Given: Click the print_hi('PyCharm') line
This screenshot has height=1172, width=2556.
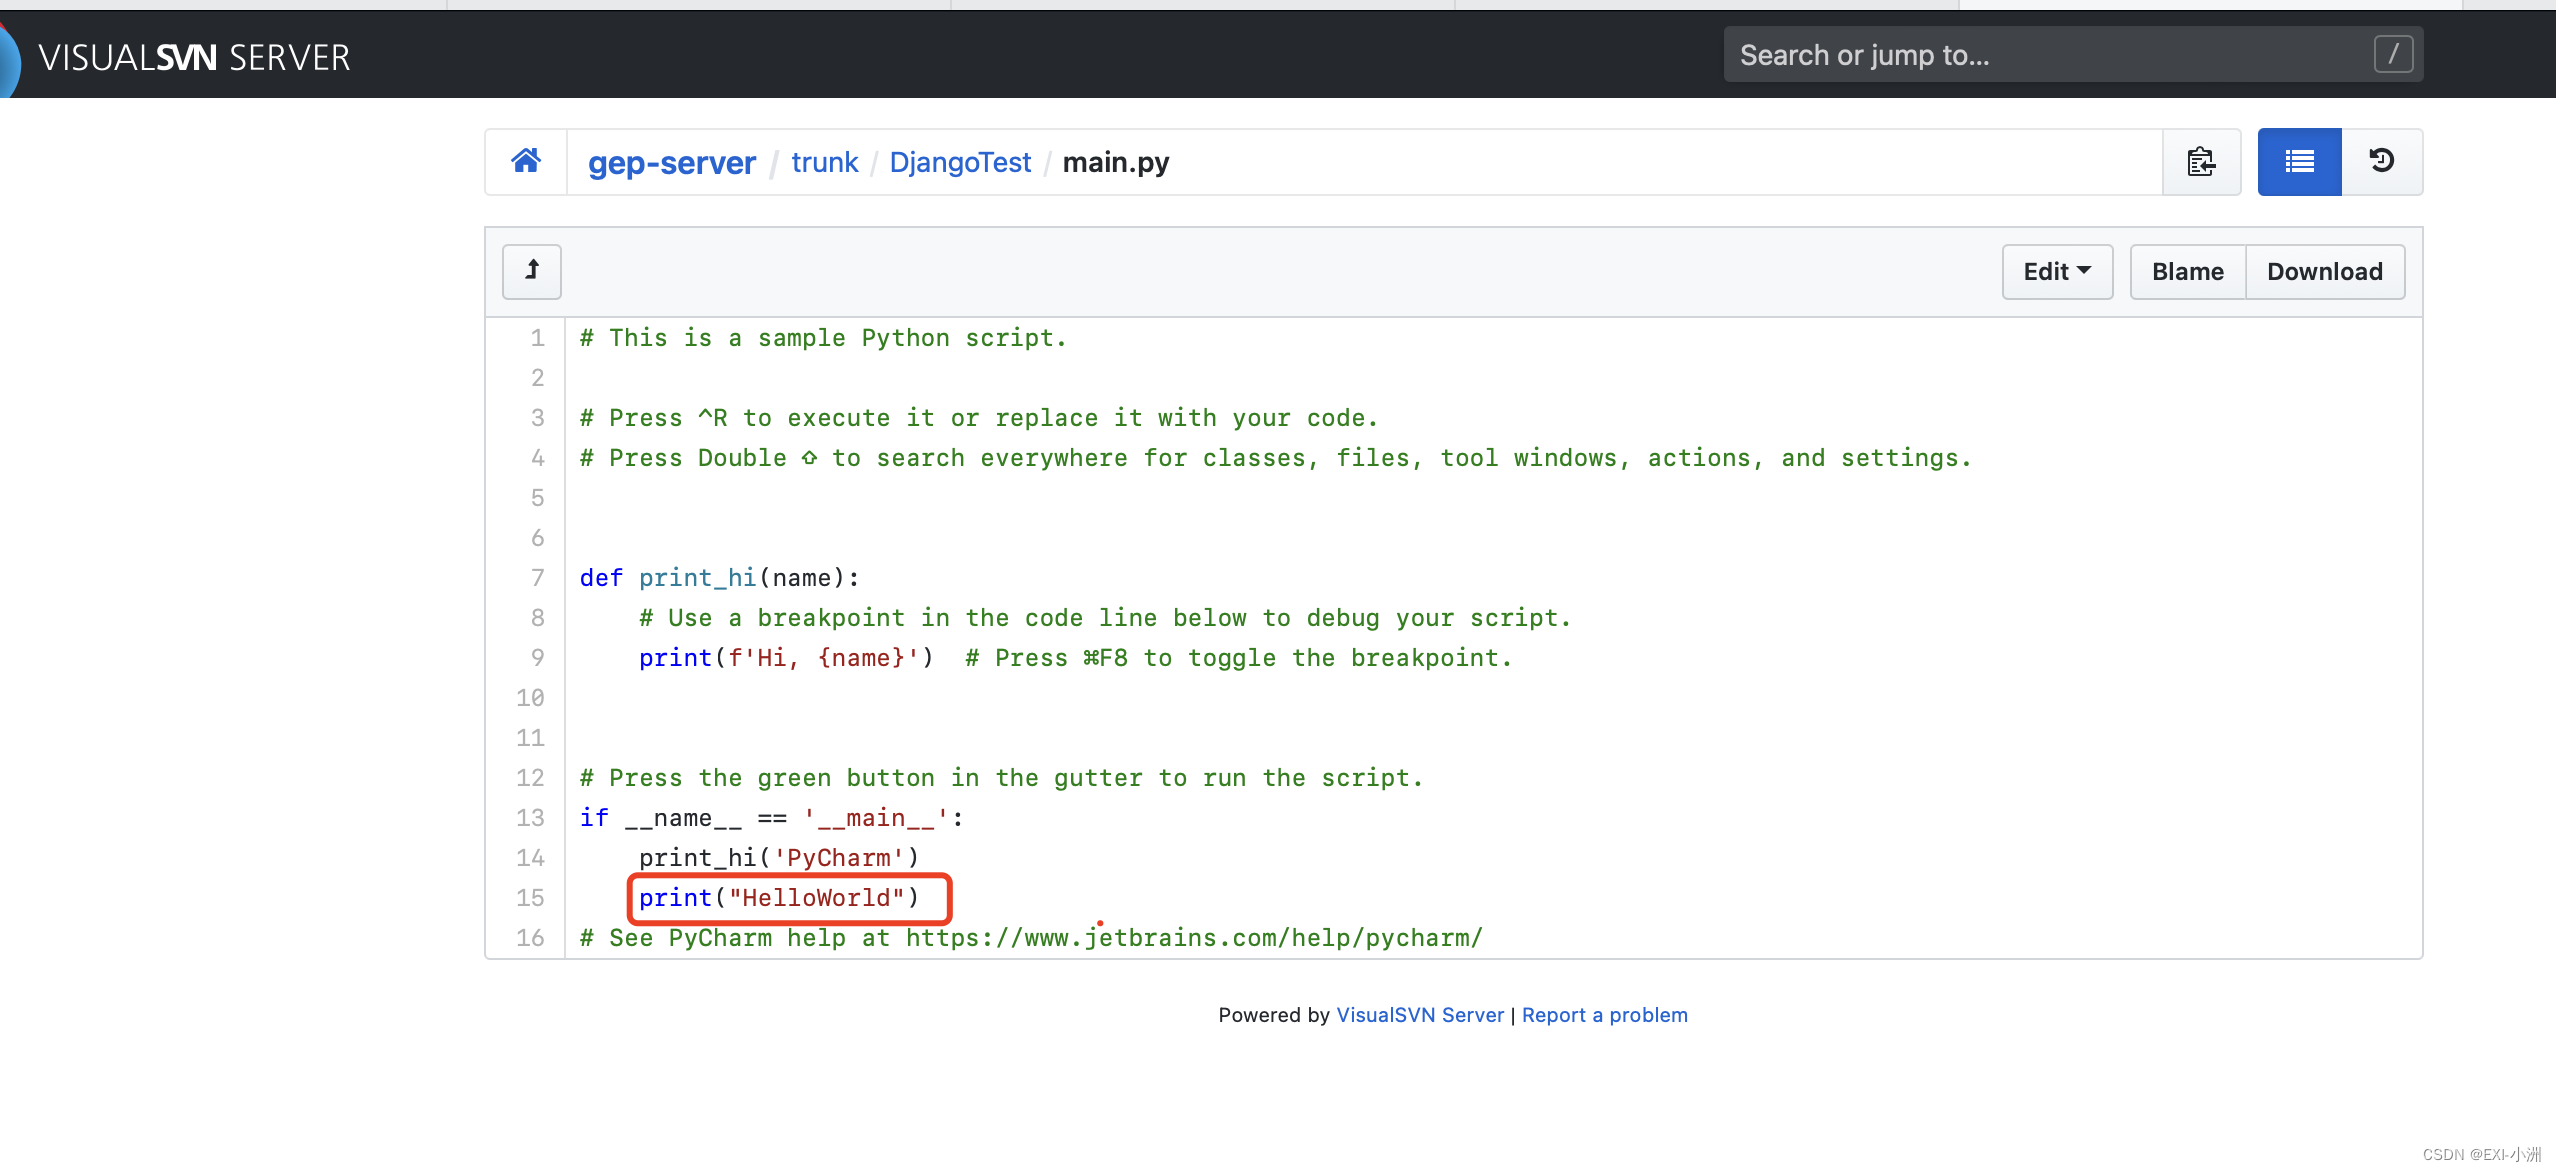Looking at the screenshot, I should click(x=779, y=858).
